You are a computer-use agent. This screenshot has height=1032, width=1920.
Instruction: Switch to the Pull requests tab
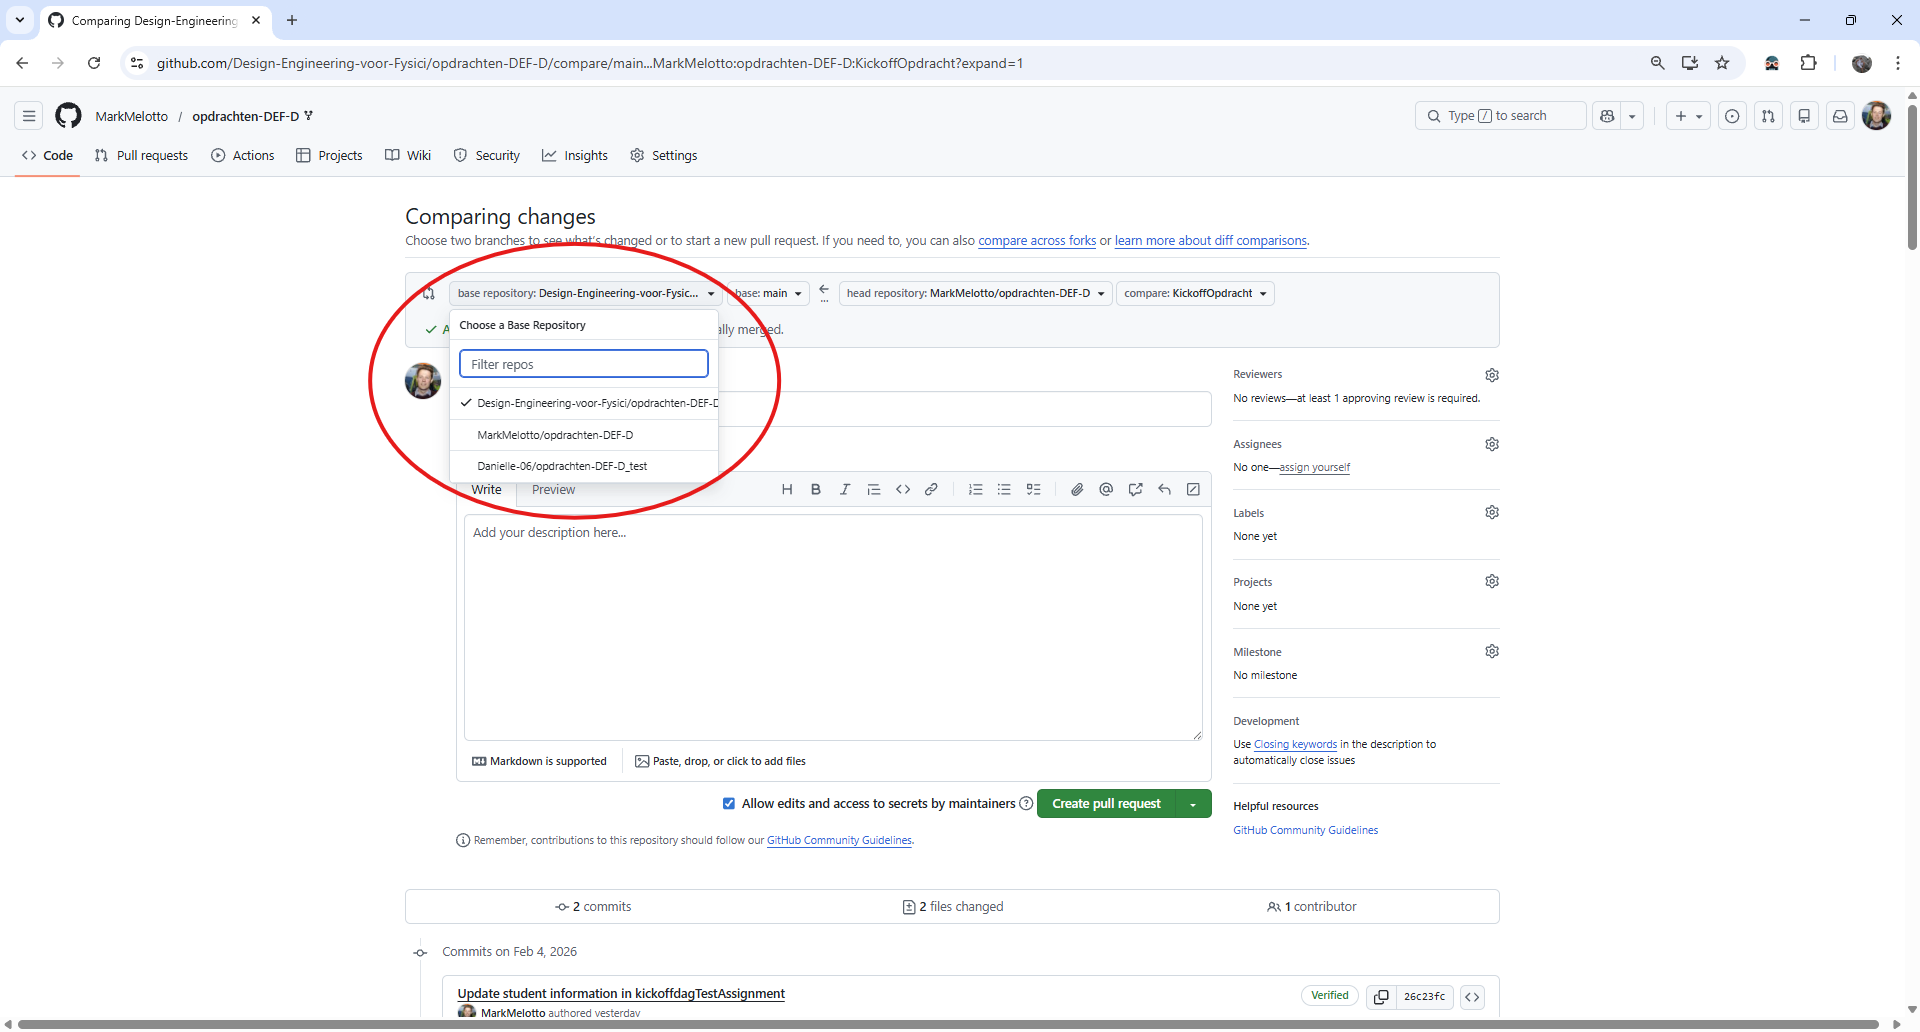pyautogui.click(x=141, y=156)
